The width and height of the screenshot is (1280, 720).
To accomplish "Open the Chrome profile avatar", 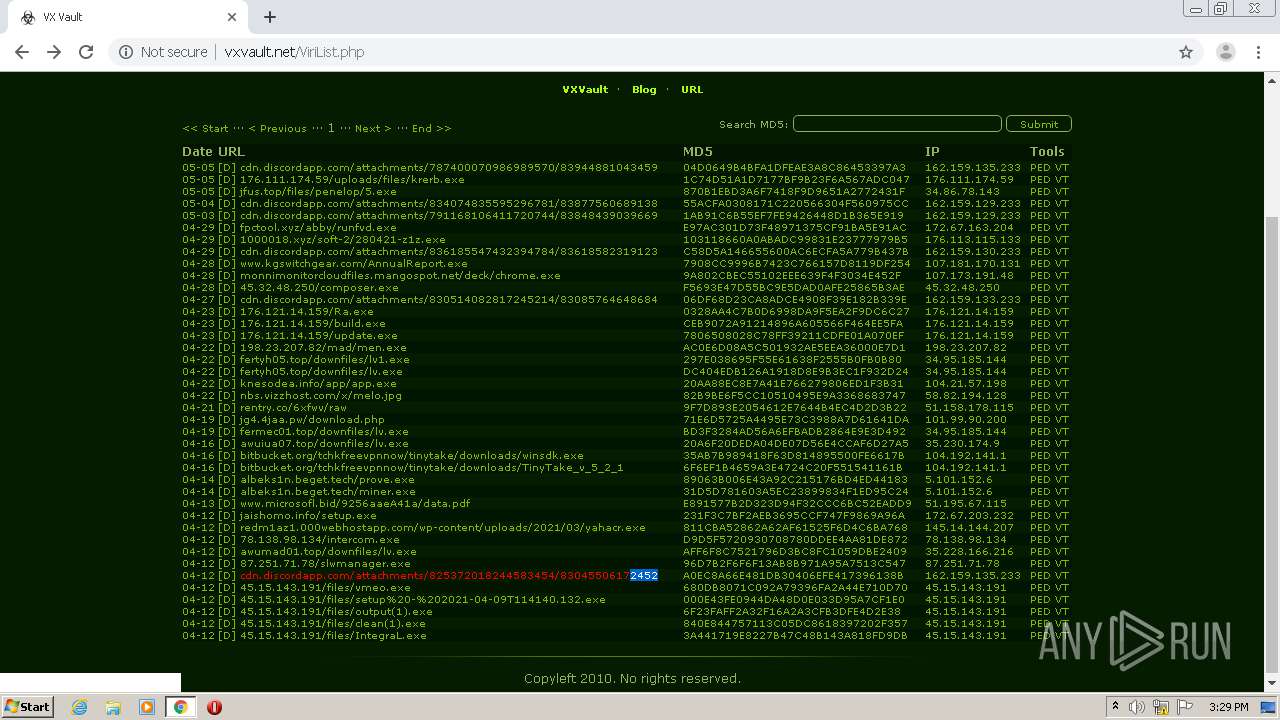I will pyautogui.click(x=1225, y=52).
